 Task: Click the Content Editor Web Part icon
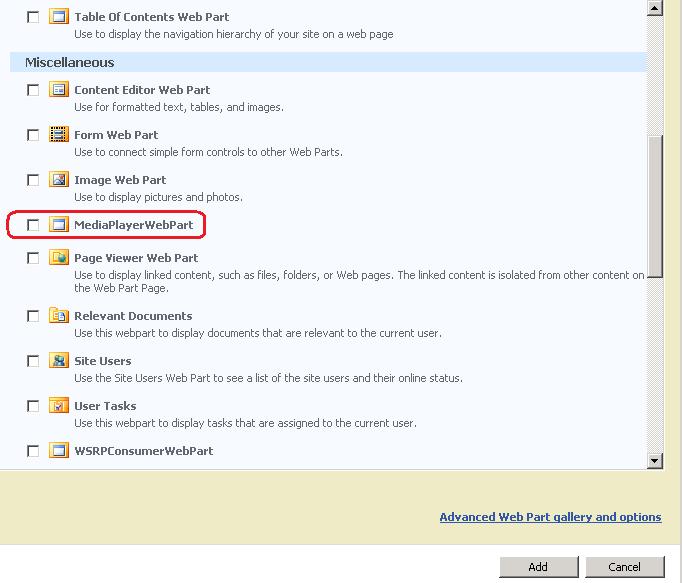59,90
